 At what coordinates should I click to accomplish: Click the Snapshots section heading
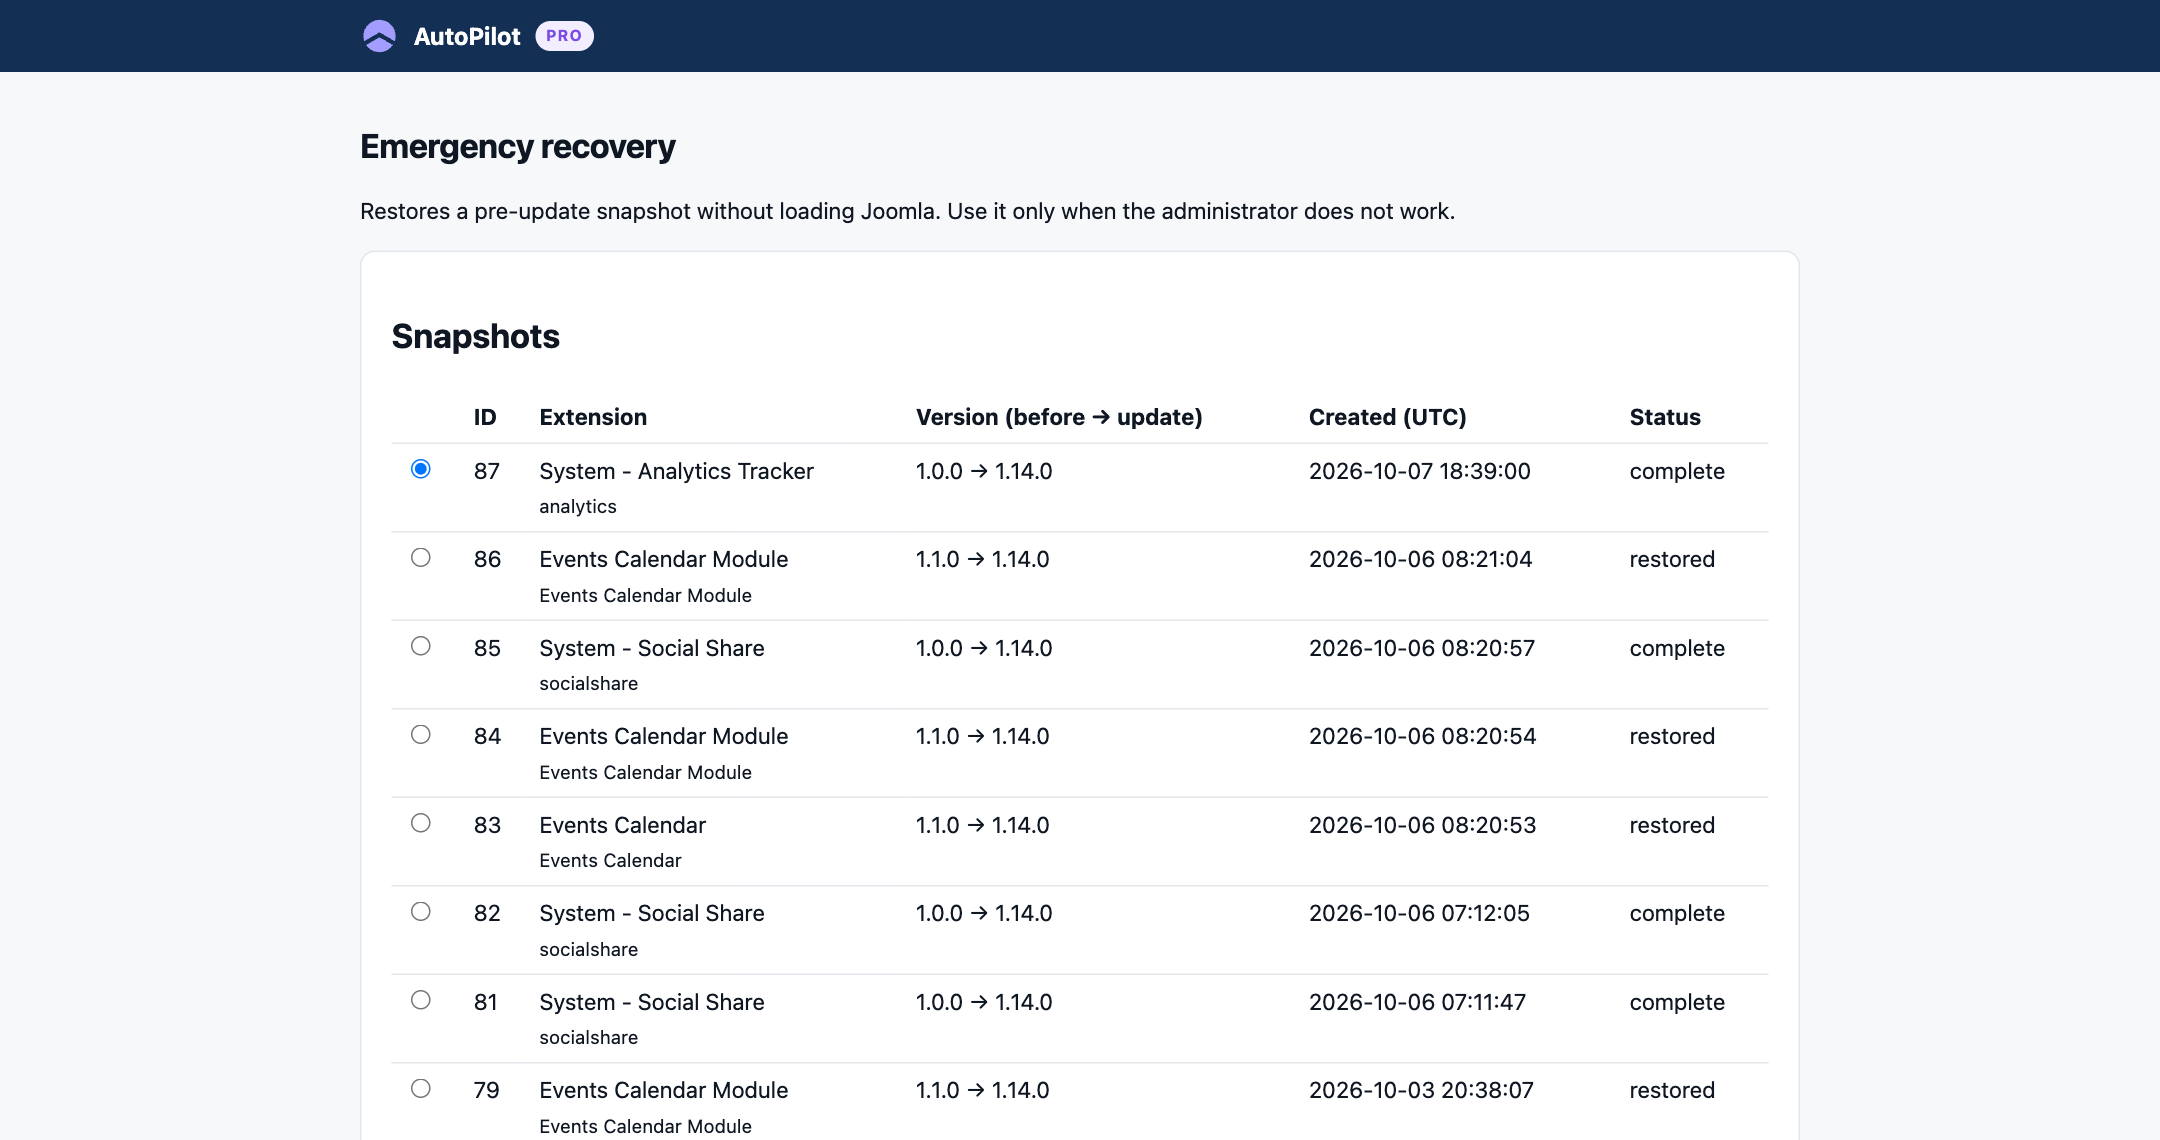(476, 336)
